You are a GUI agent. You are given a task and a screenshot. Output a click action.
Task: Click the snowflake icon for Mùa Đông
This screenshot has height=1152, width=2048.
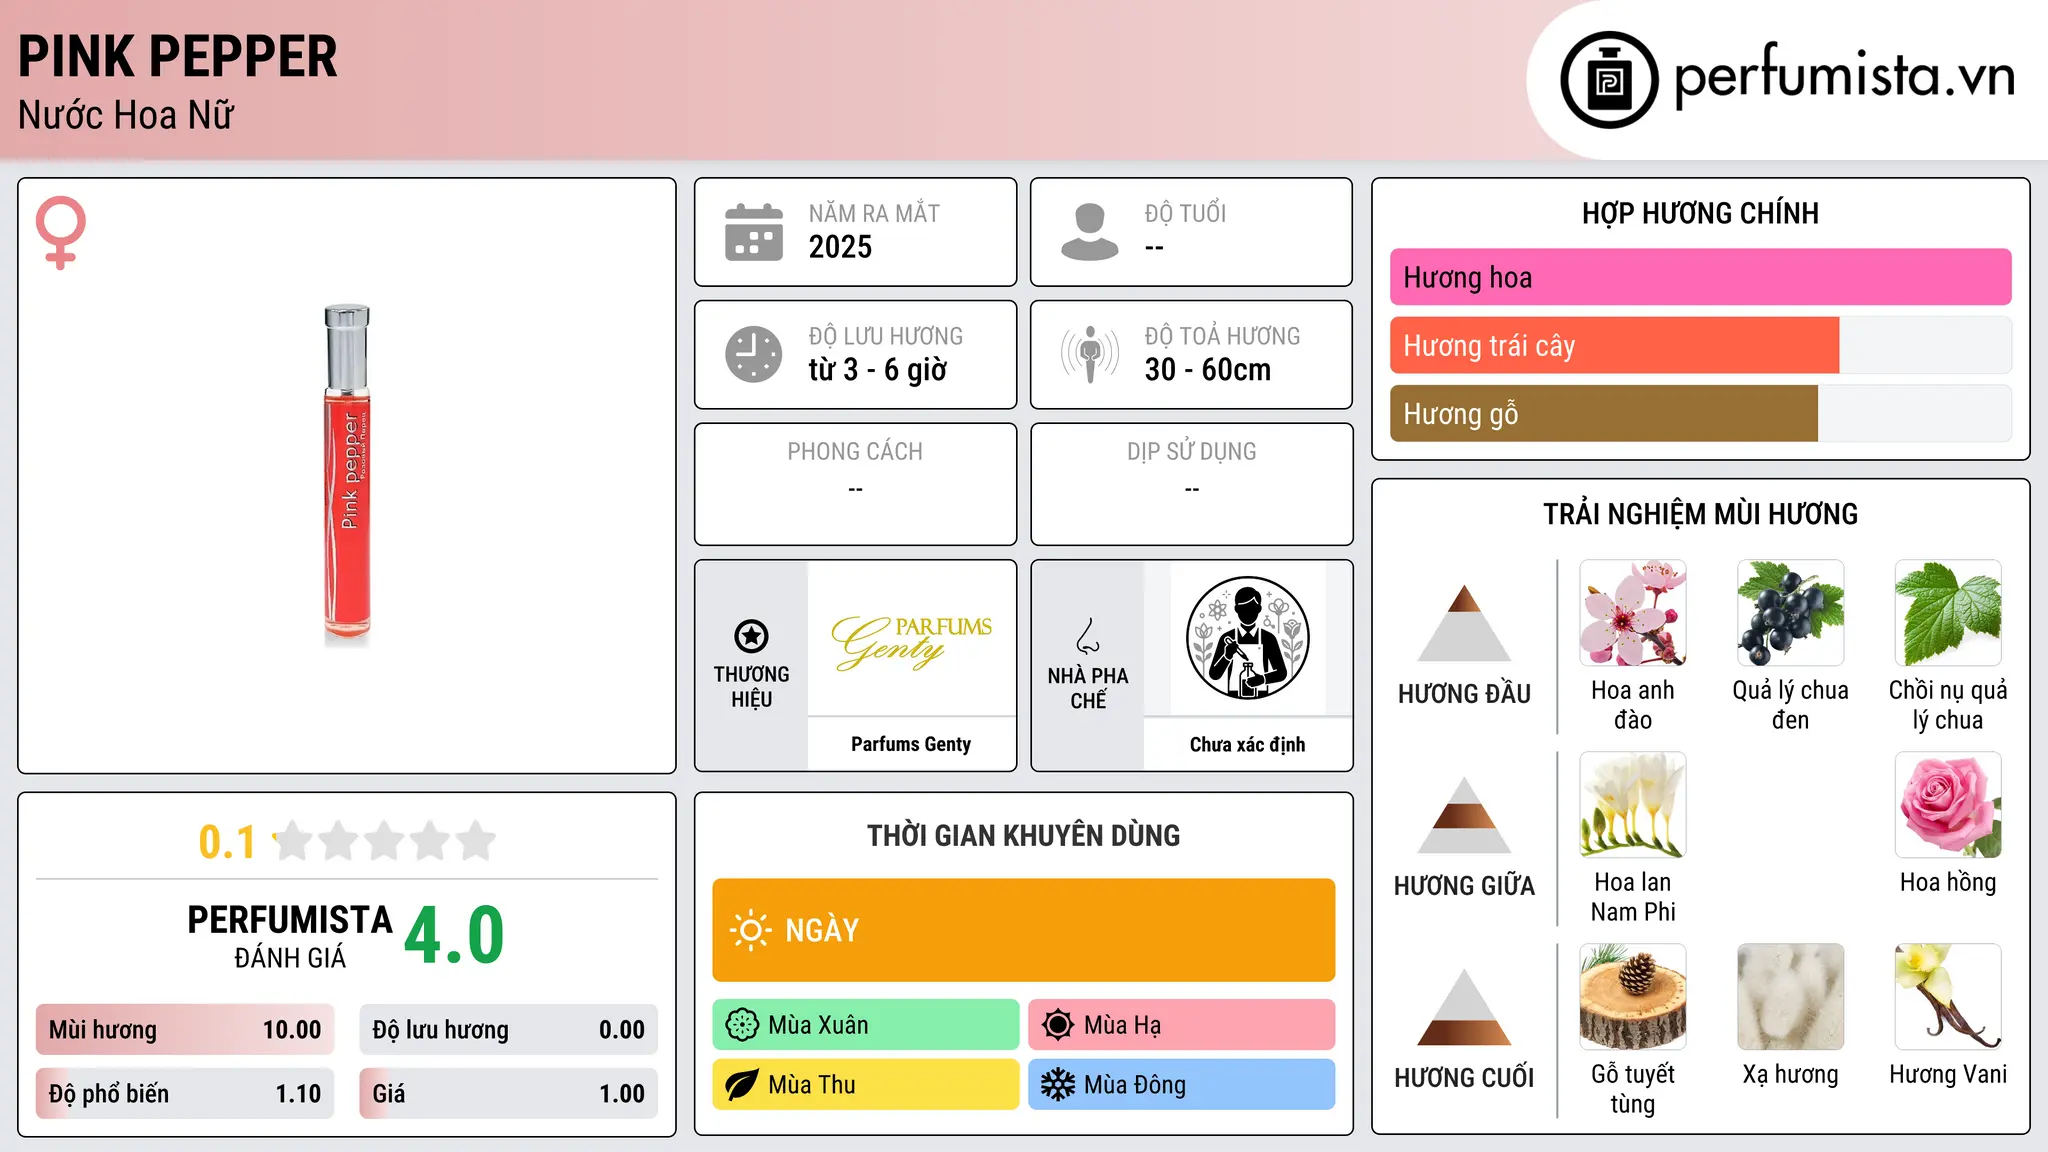1058,1085
